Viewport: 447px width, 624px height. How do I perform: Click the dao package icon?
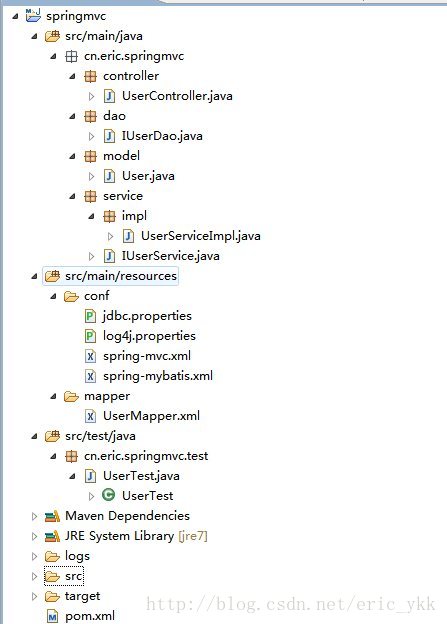point(90,116)
